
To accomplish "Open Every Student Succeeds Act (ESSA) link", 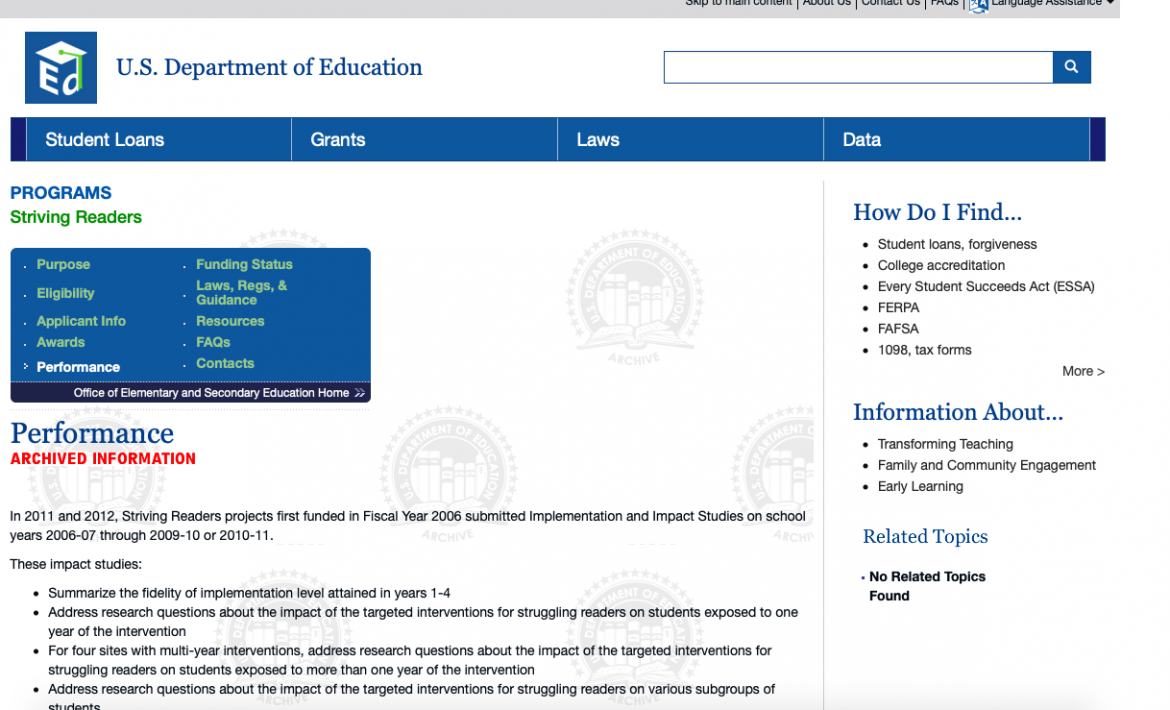I will (x=986, y=286).
